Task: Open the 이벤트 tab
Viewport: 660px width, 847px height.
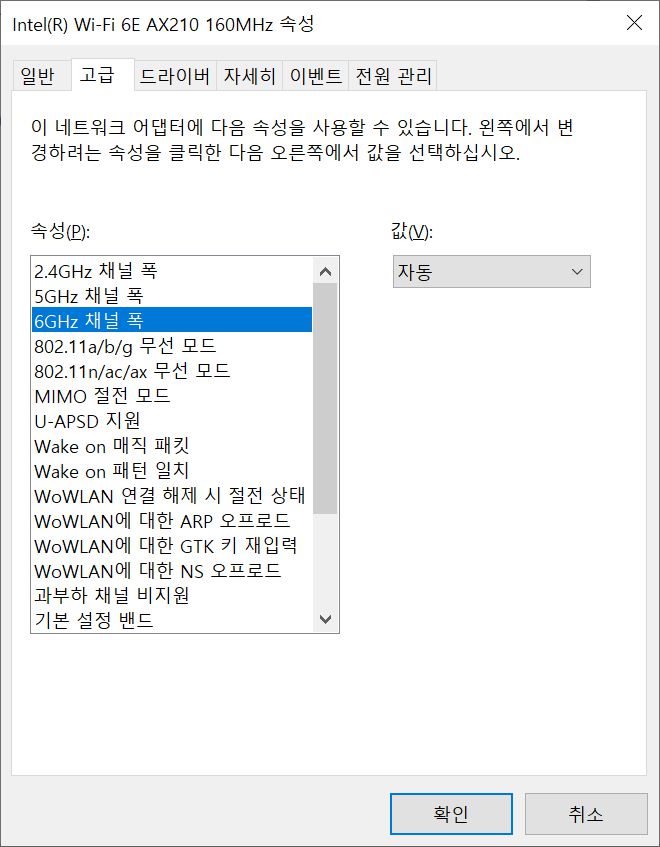Action: click(x=315, y=76)
